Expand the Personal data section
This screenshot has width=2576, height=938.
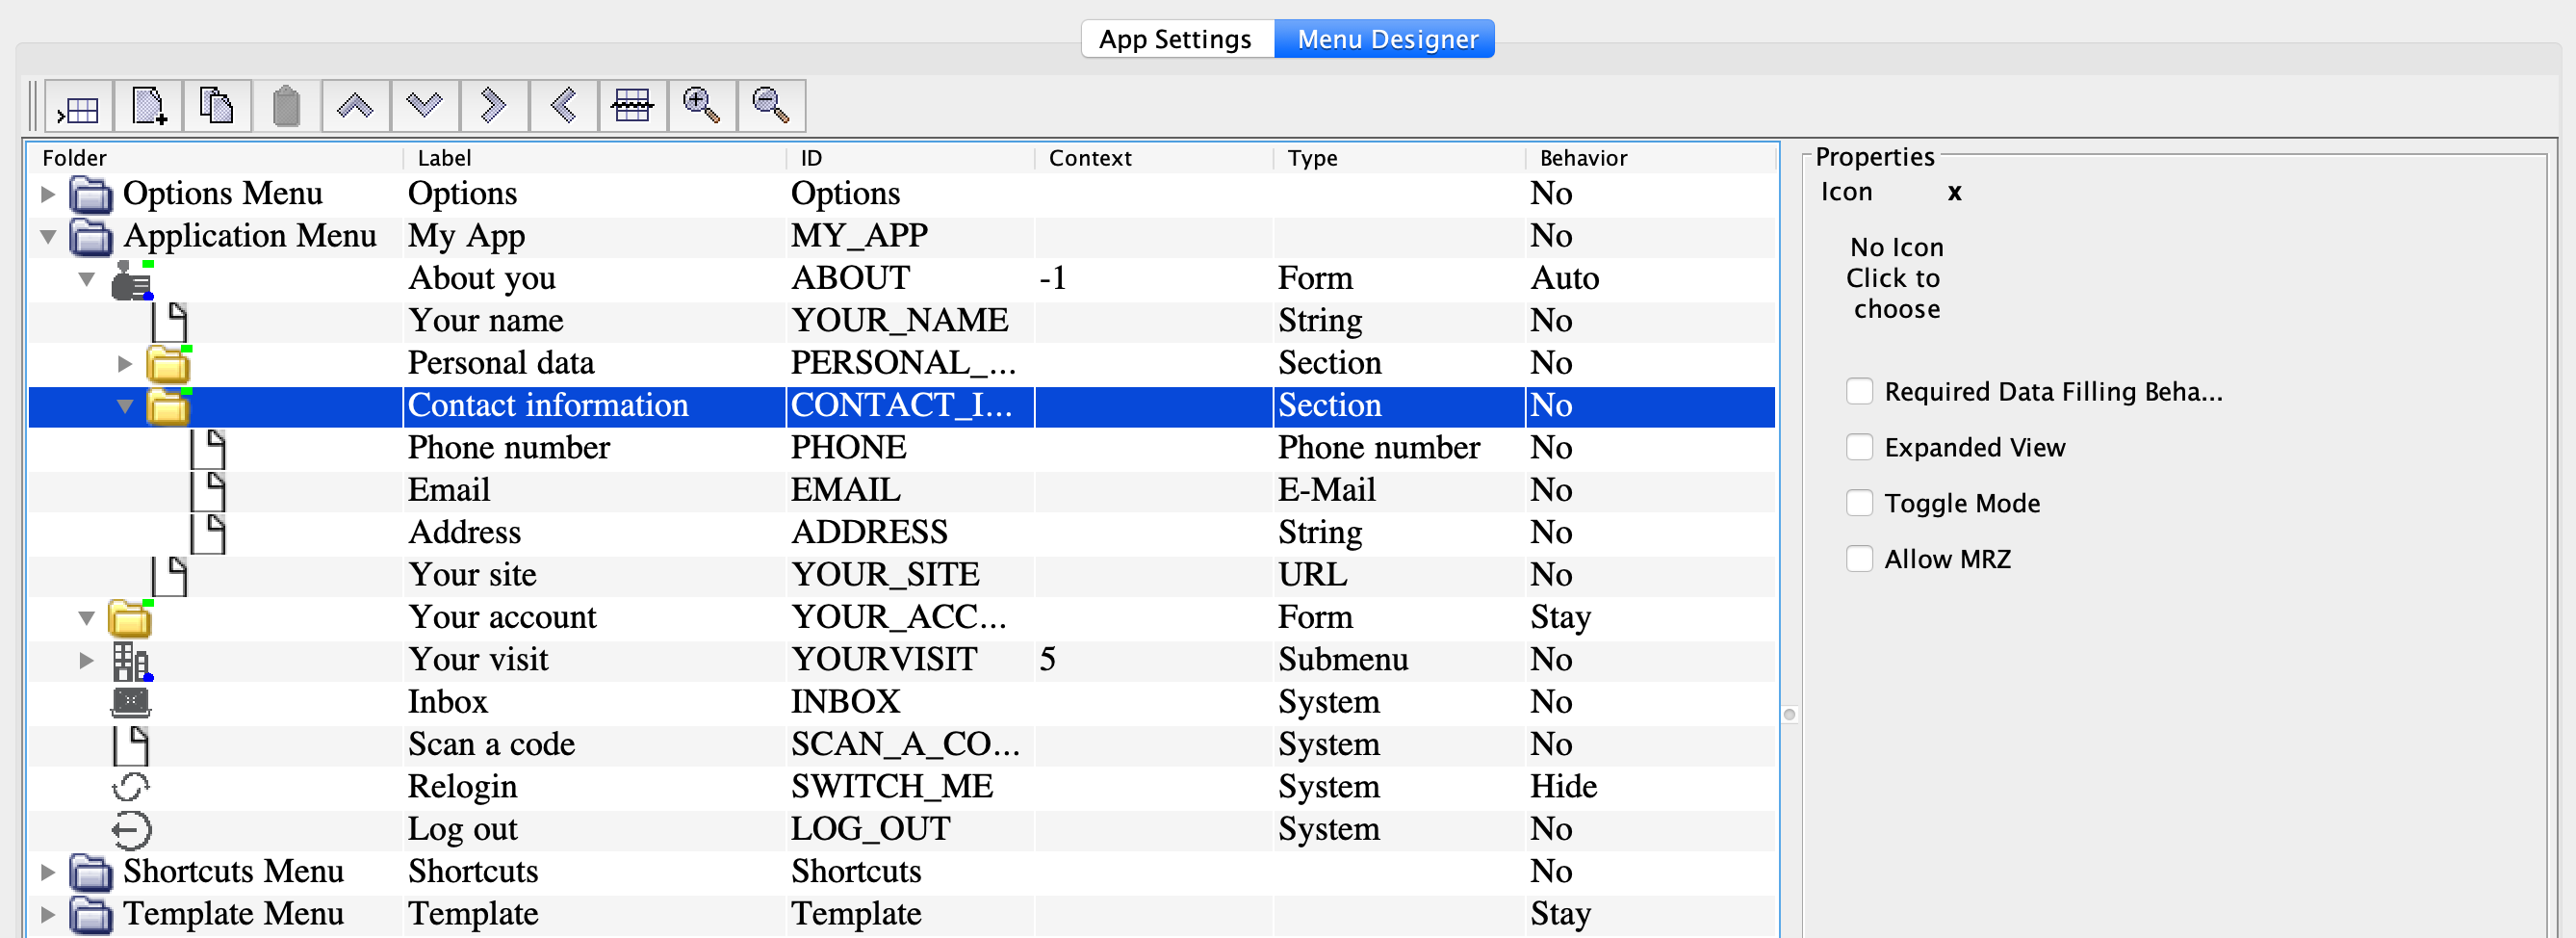pos(125,363)
